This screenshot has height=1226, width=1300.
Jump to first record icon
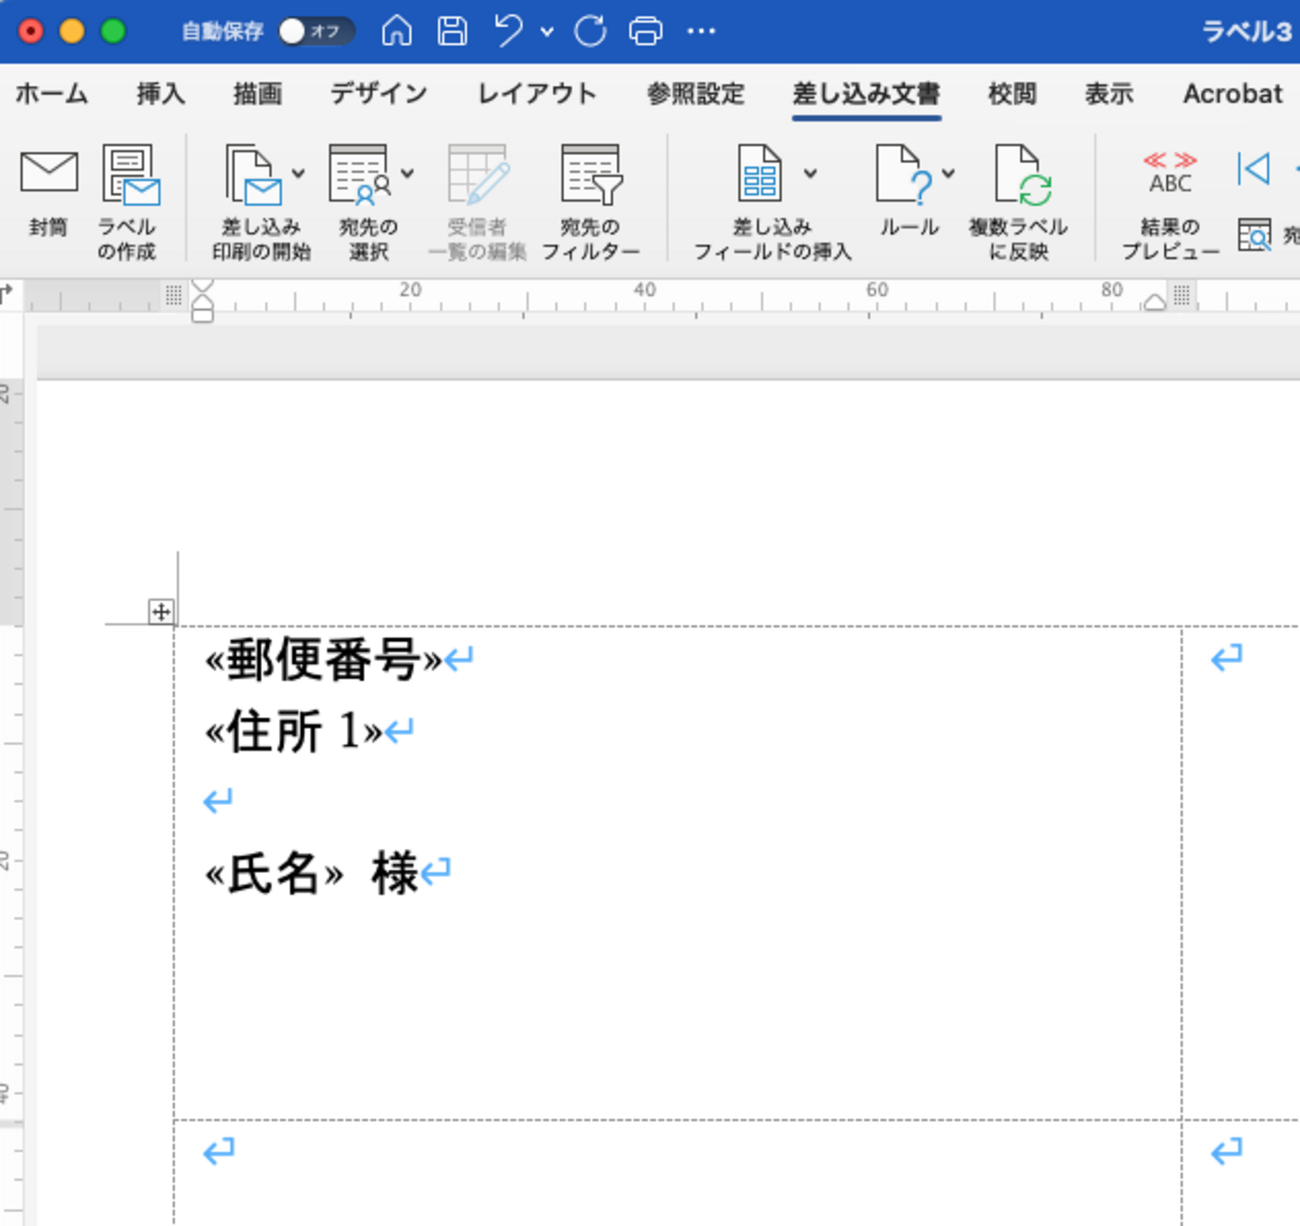[1252, 168]
